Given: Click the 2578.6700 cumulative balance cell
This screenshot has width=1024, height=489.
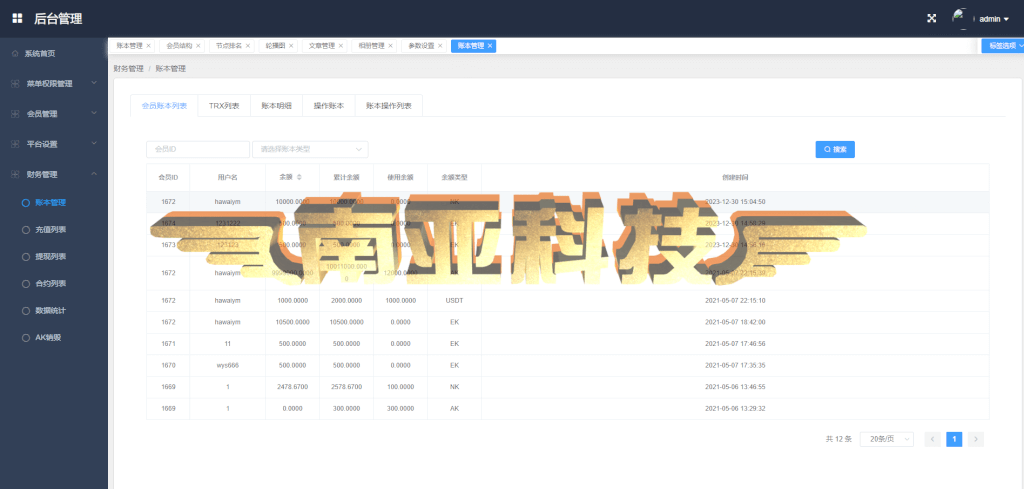Looking at the screenshot, I should pos(346,387).
